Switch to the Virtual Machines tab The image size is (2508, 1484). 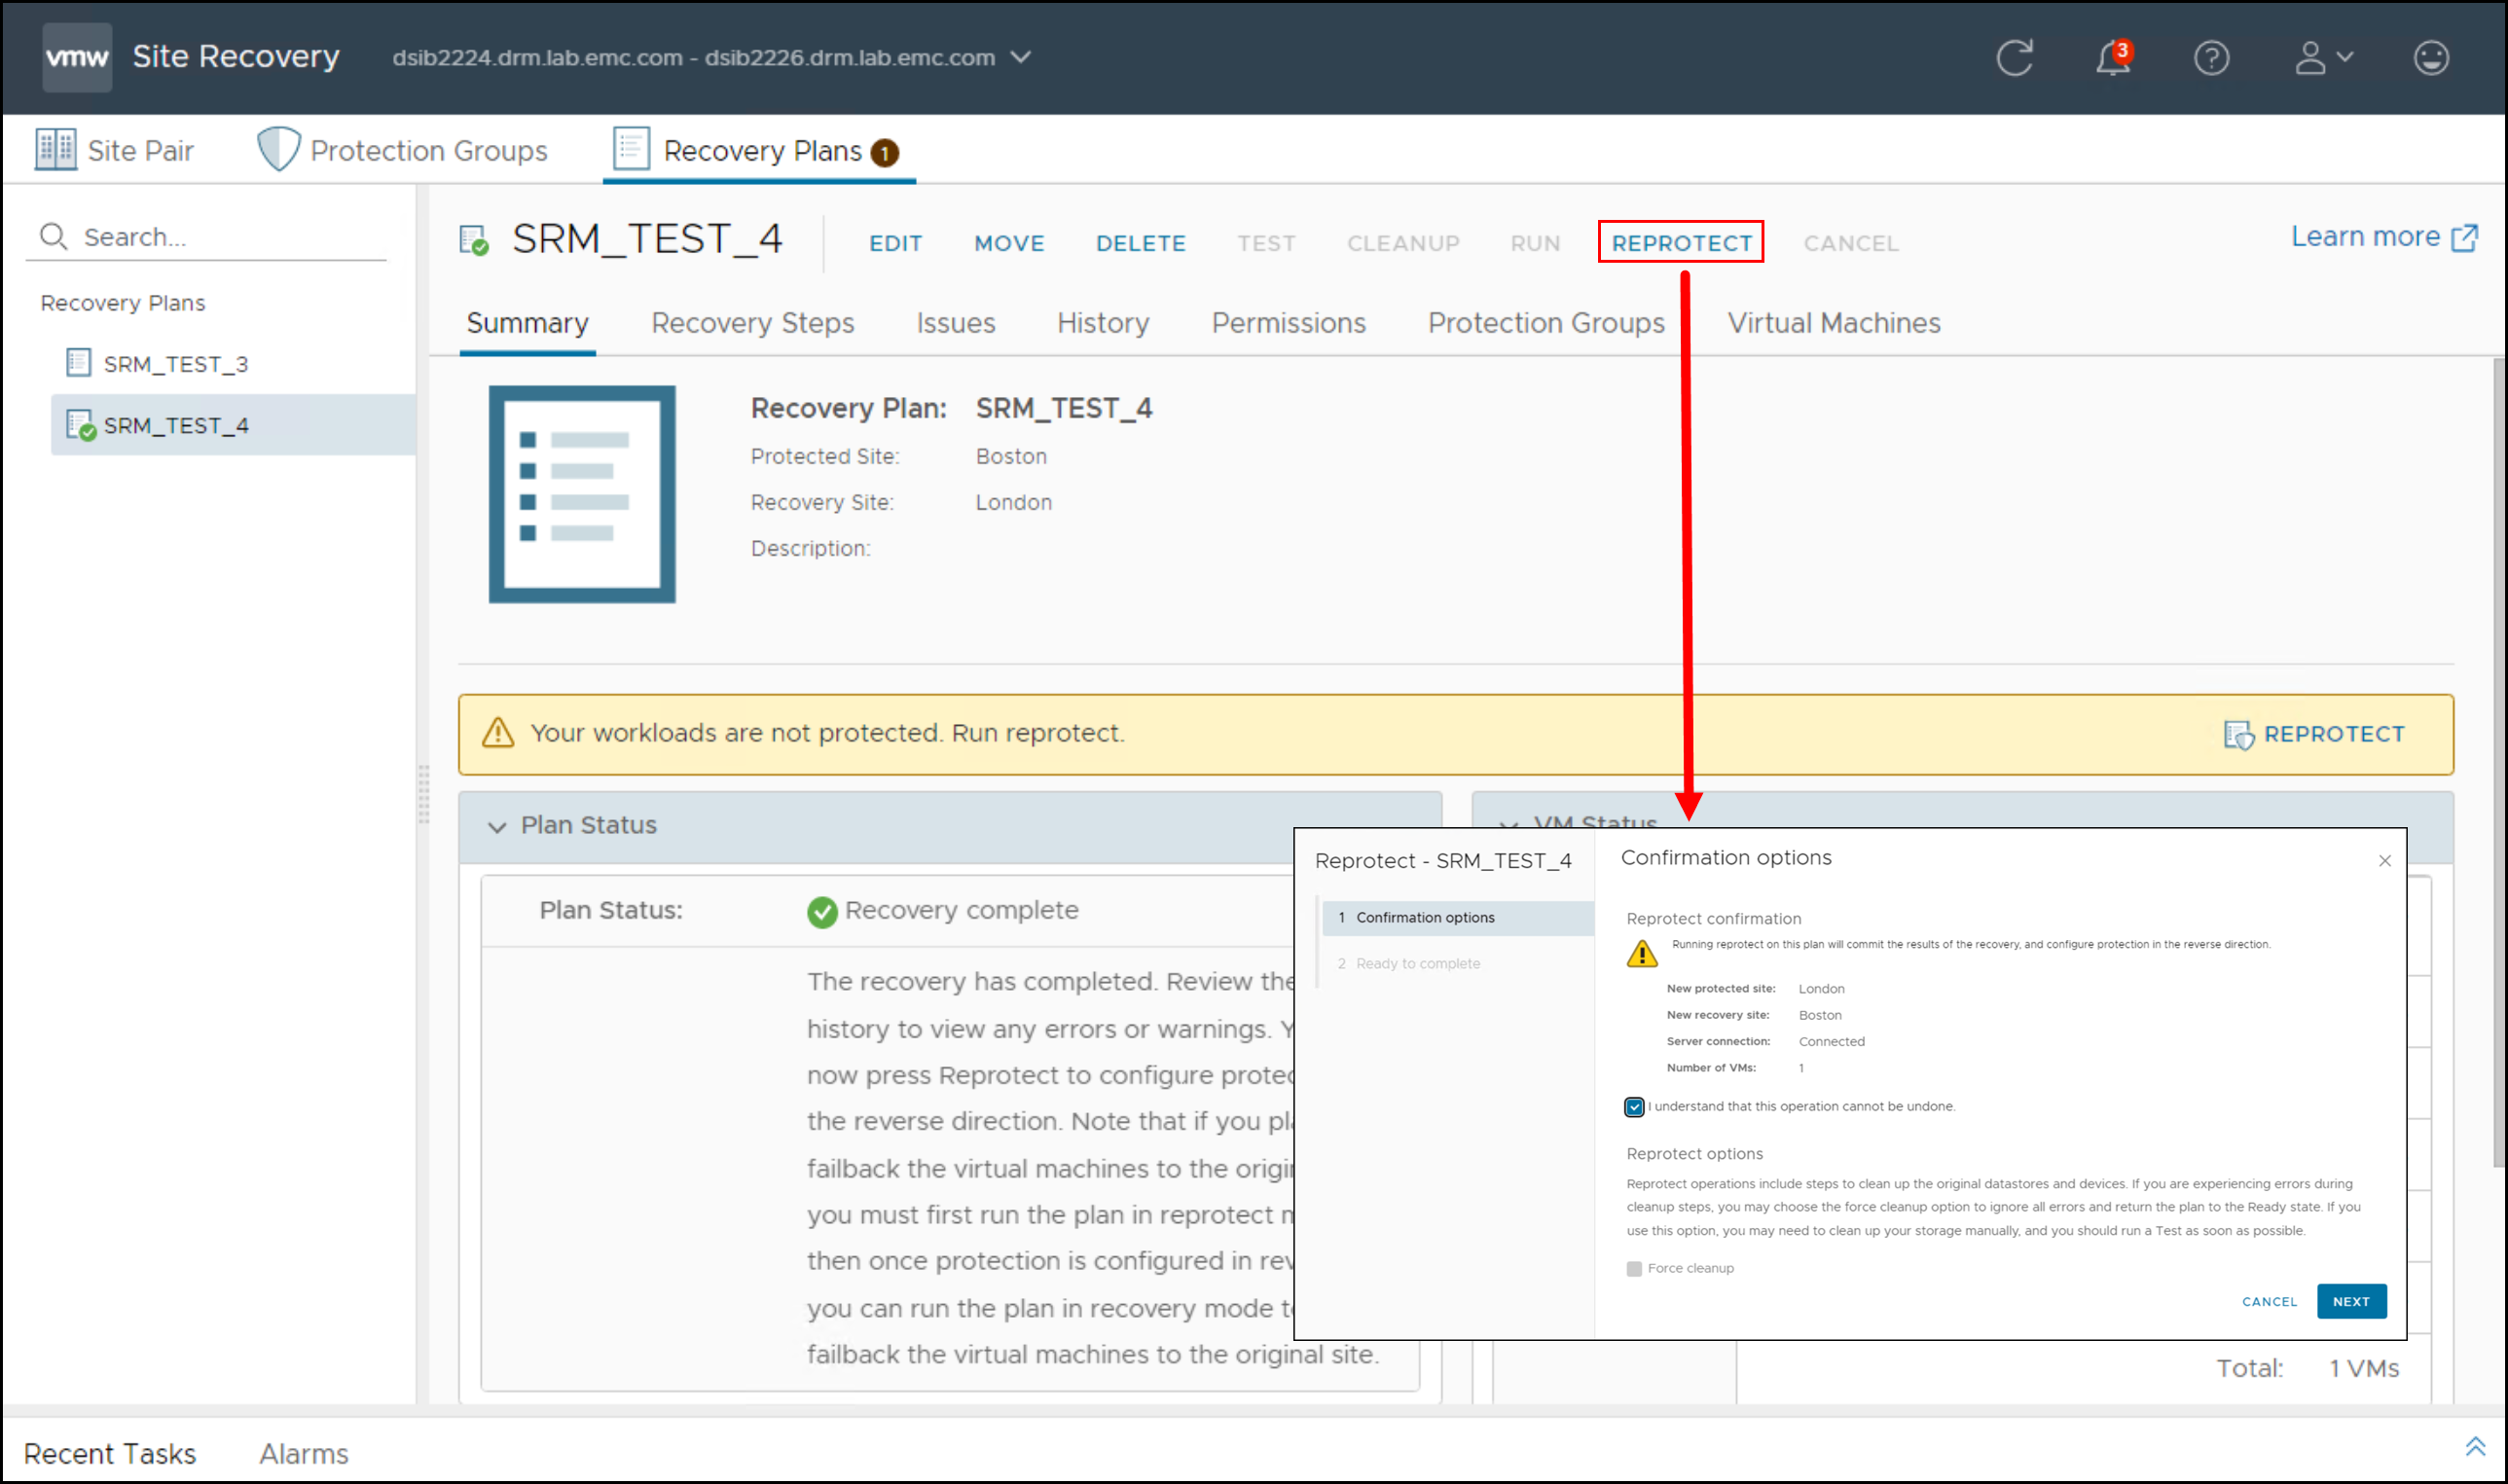point(1834,323)
